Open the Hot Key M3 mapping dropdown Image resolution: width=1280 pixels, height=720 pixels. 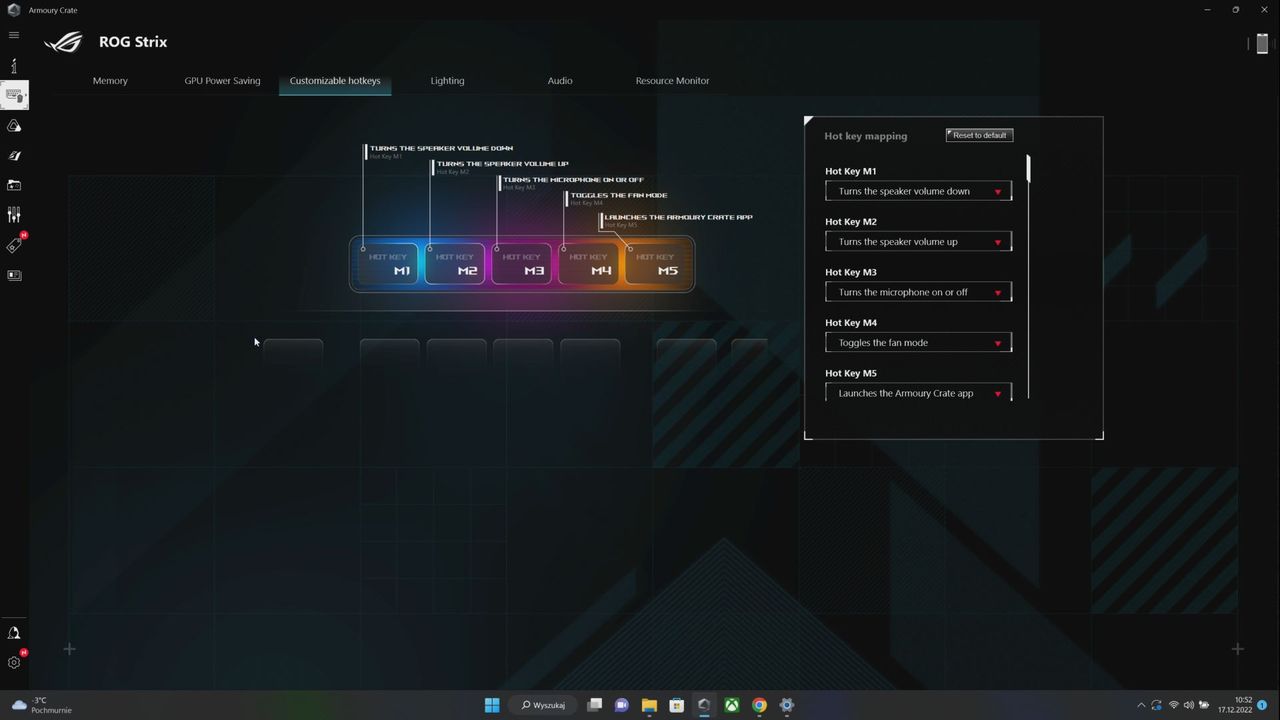(x=918, y=292)
